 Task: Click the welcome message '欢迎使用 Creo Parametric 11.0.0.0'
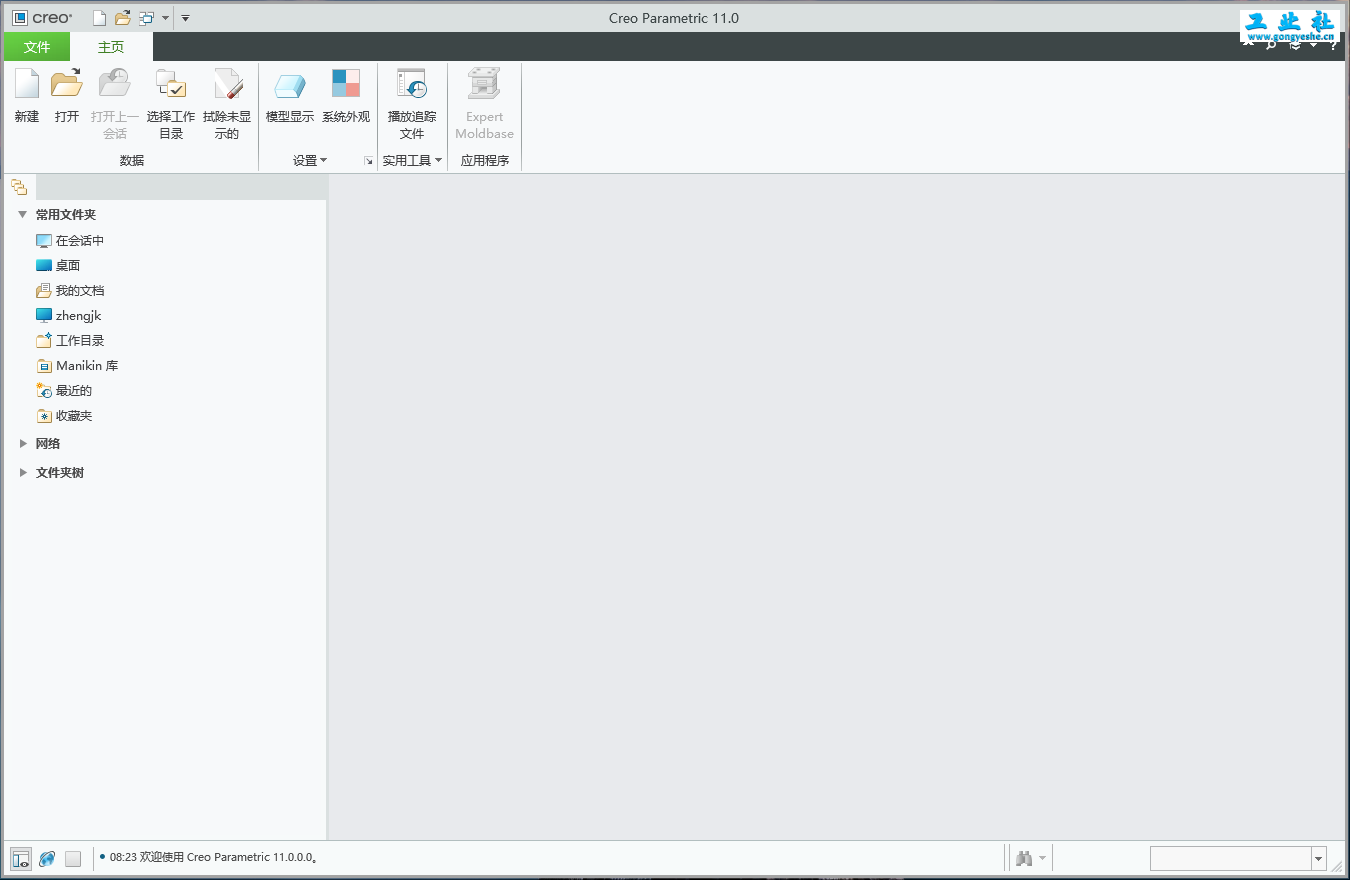(228, 857)
